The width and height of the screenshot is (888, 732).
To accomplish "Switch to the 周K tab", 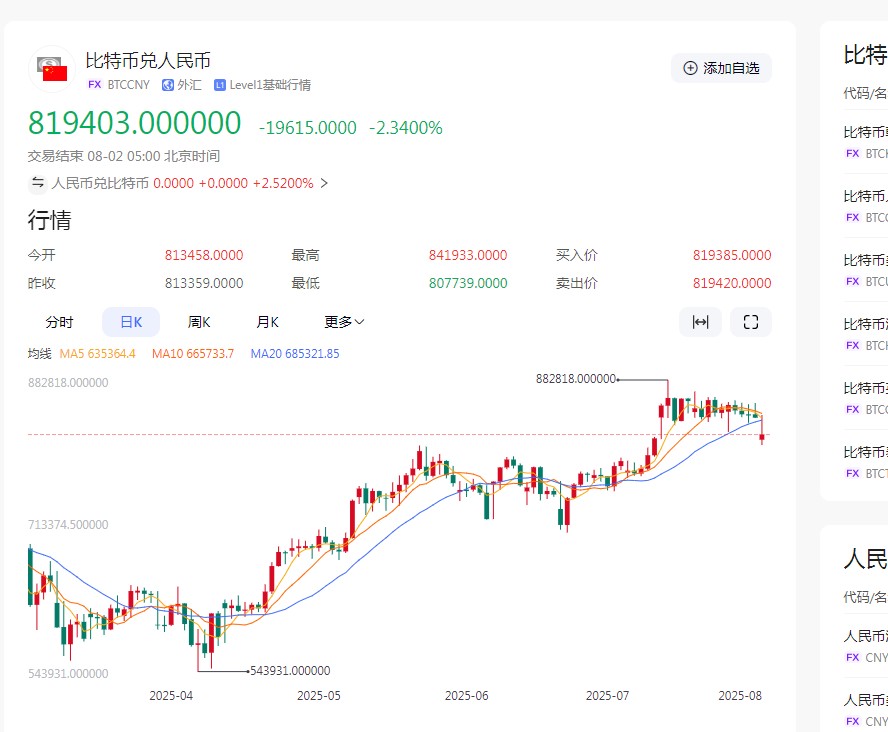I will (x=199, y=321).
